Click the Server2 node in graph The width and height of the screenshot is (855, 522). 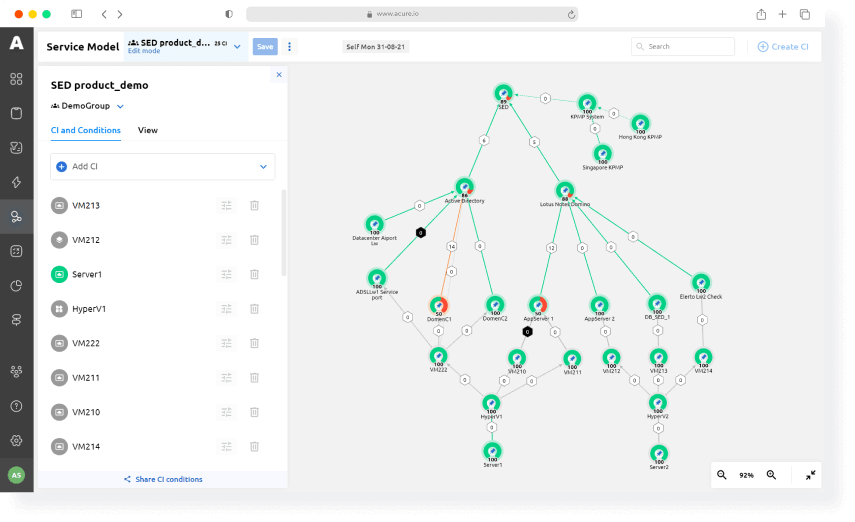coord(659,454)
